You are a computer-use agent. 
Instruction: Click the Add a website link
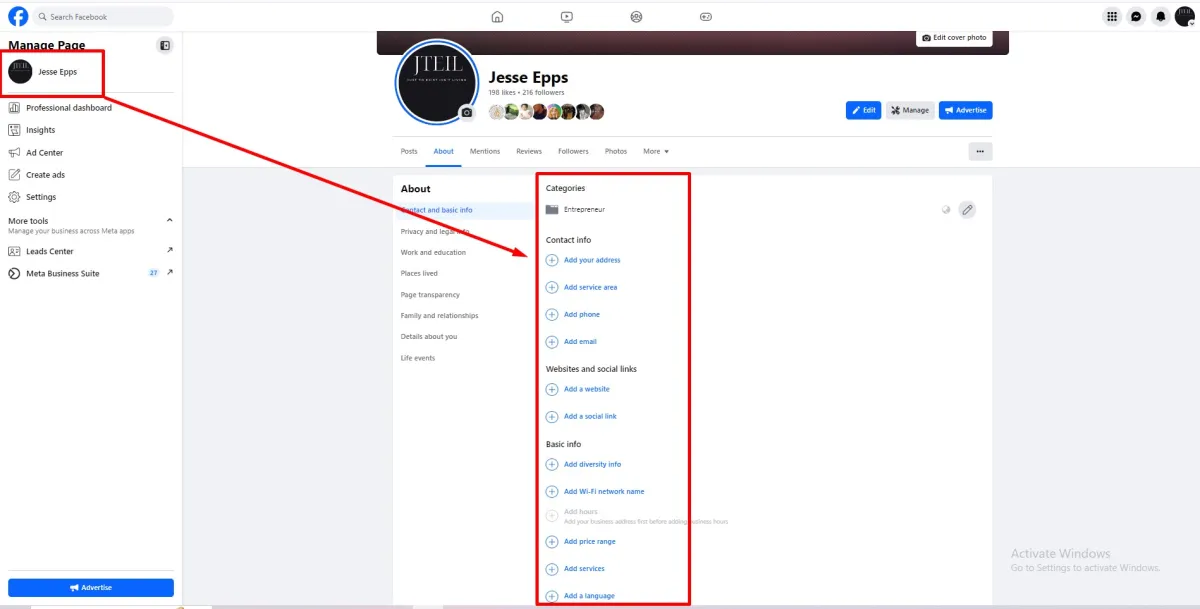(x=586, y=389)
